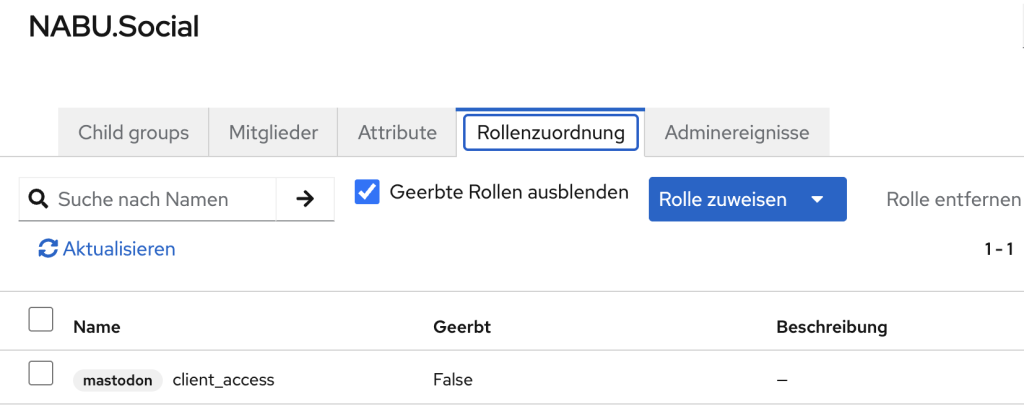This screenshot has width=1024, height=412.
Task: Select the client_access row checkbox
Action: [x=40, y=374]
